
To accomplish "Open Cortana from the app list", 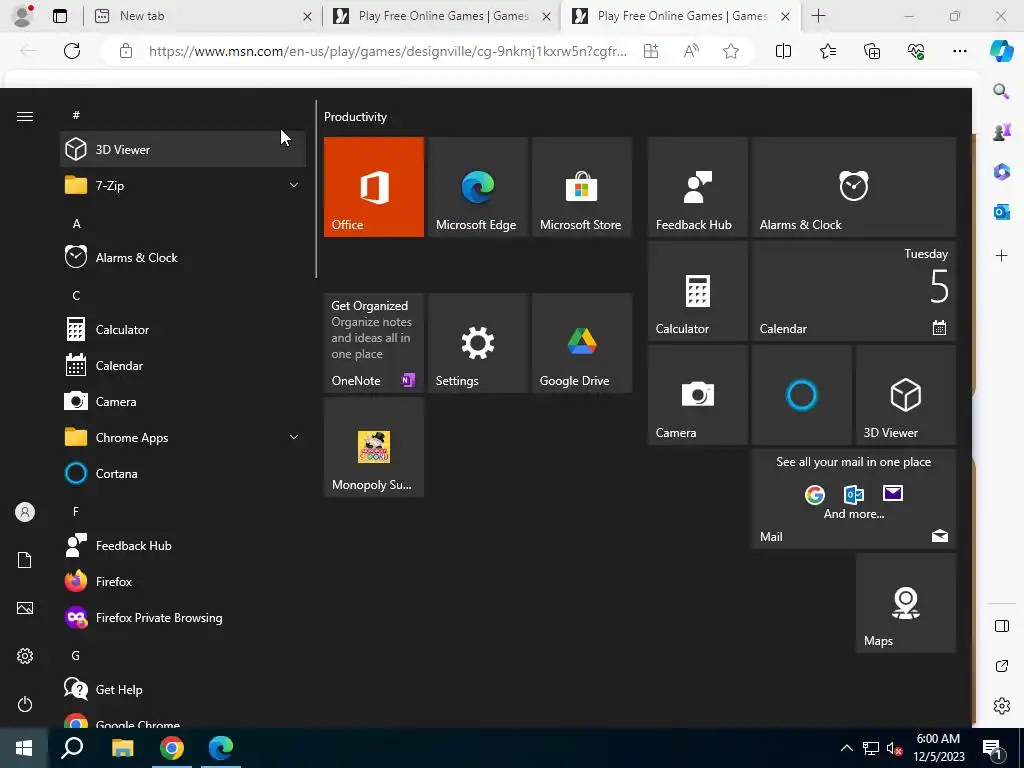I will click(183, 473).
